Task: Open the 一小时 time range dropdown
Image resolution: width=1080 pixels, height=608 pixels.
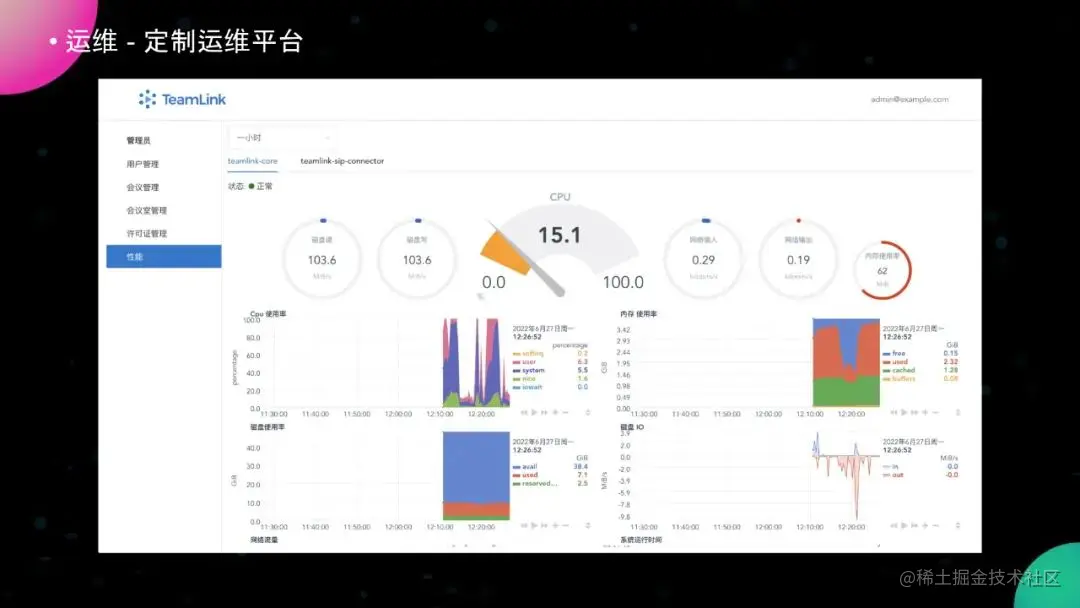Action: tap(281, 138)
